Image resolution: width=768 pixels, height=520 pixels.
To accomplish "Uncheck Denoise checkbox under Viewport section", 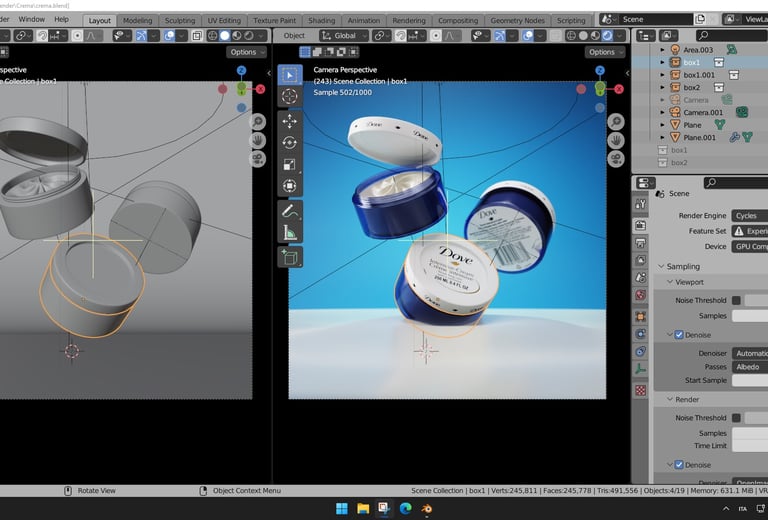I will pyautogui.click(x=679, y=335).
